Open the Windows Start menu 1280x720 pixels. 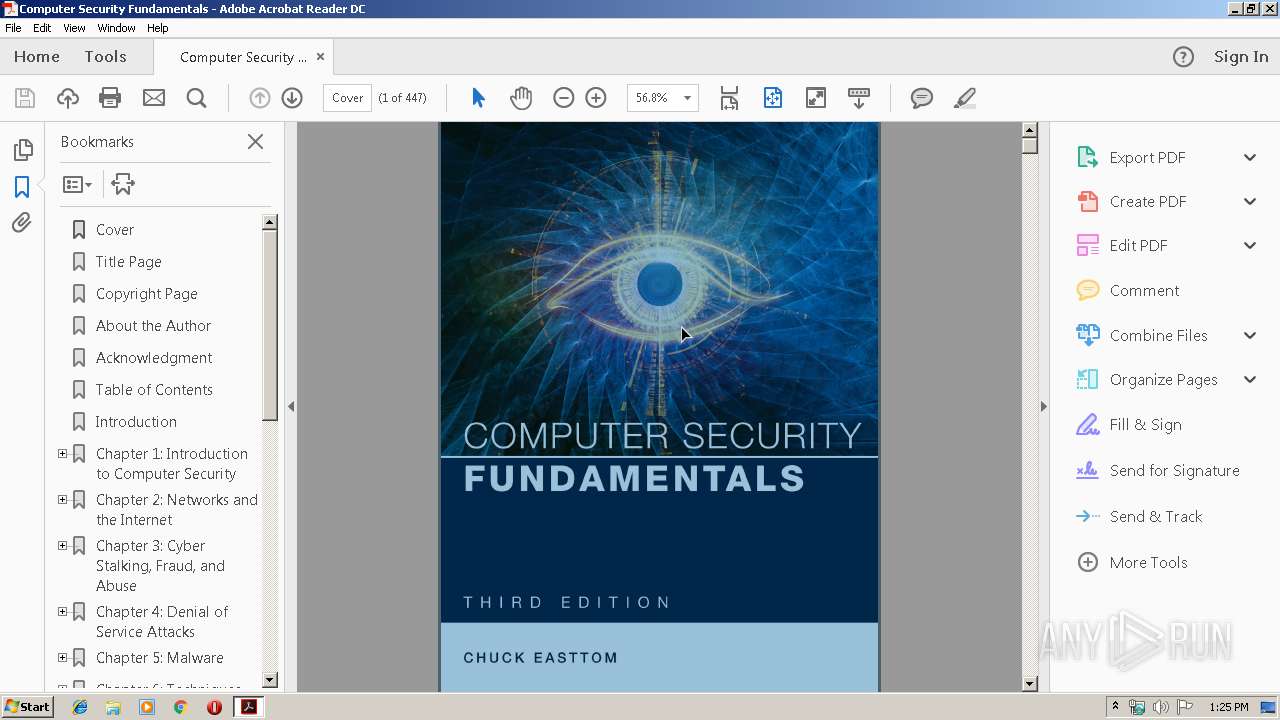point(27,707)
